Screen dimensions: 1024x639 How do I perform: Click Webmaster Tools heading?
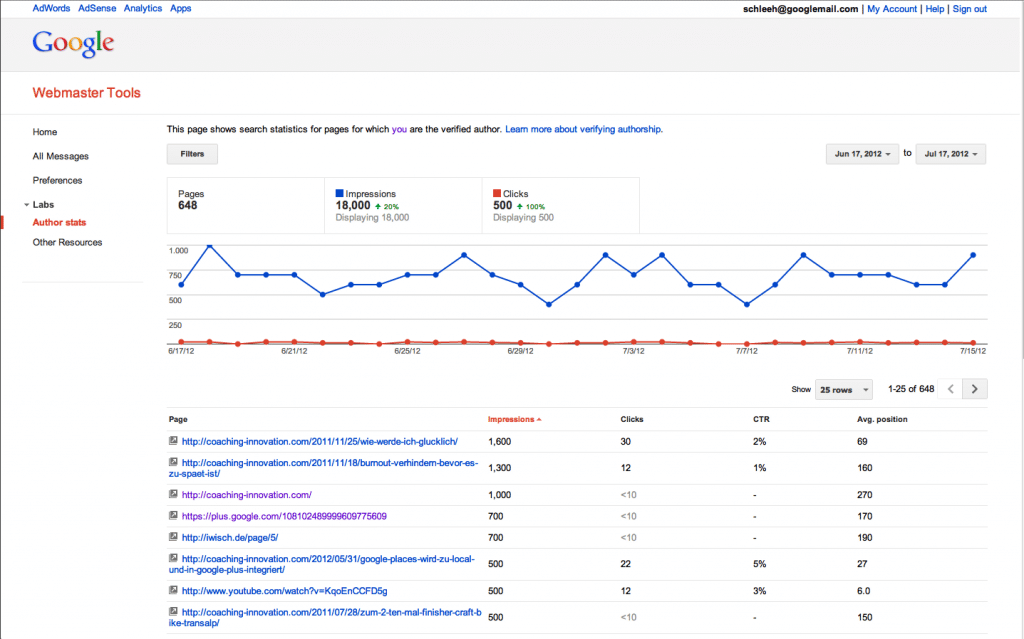click(x=87, y=93)
